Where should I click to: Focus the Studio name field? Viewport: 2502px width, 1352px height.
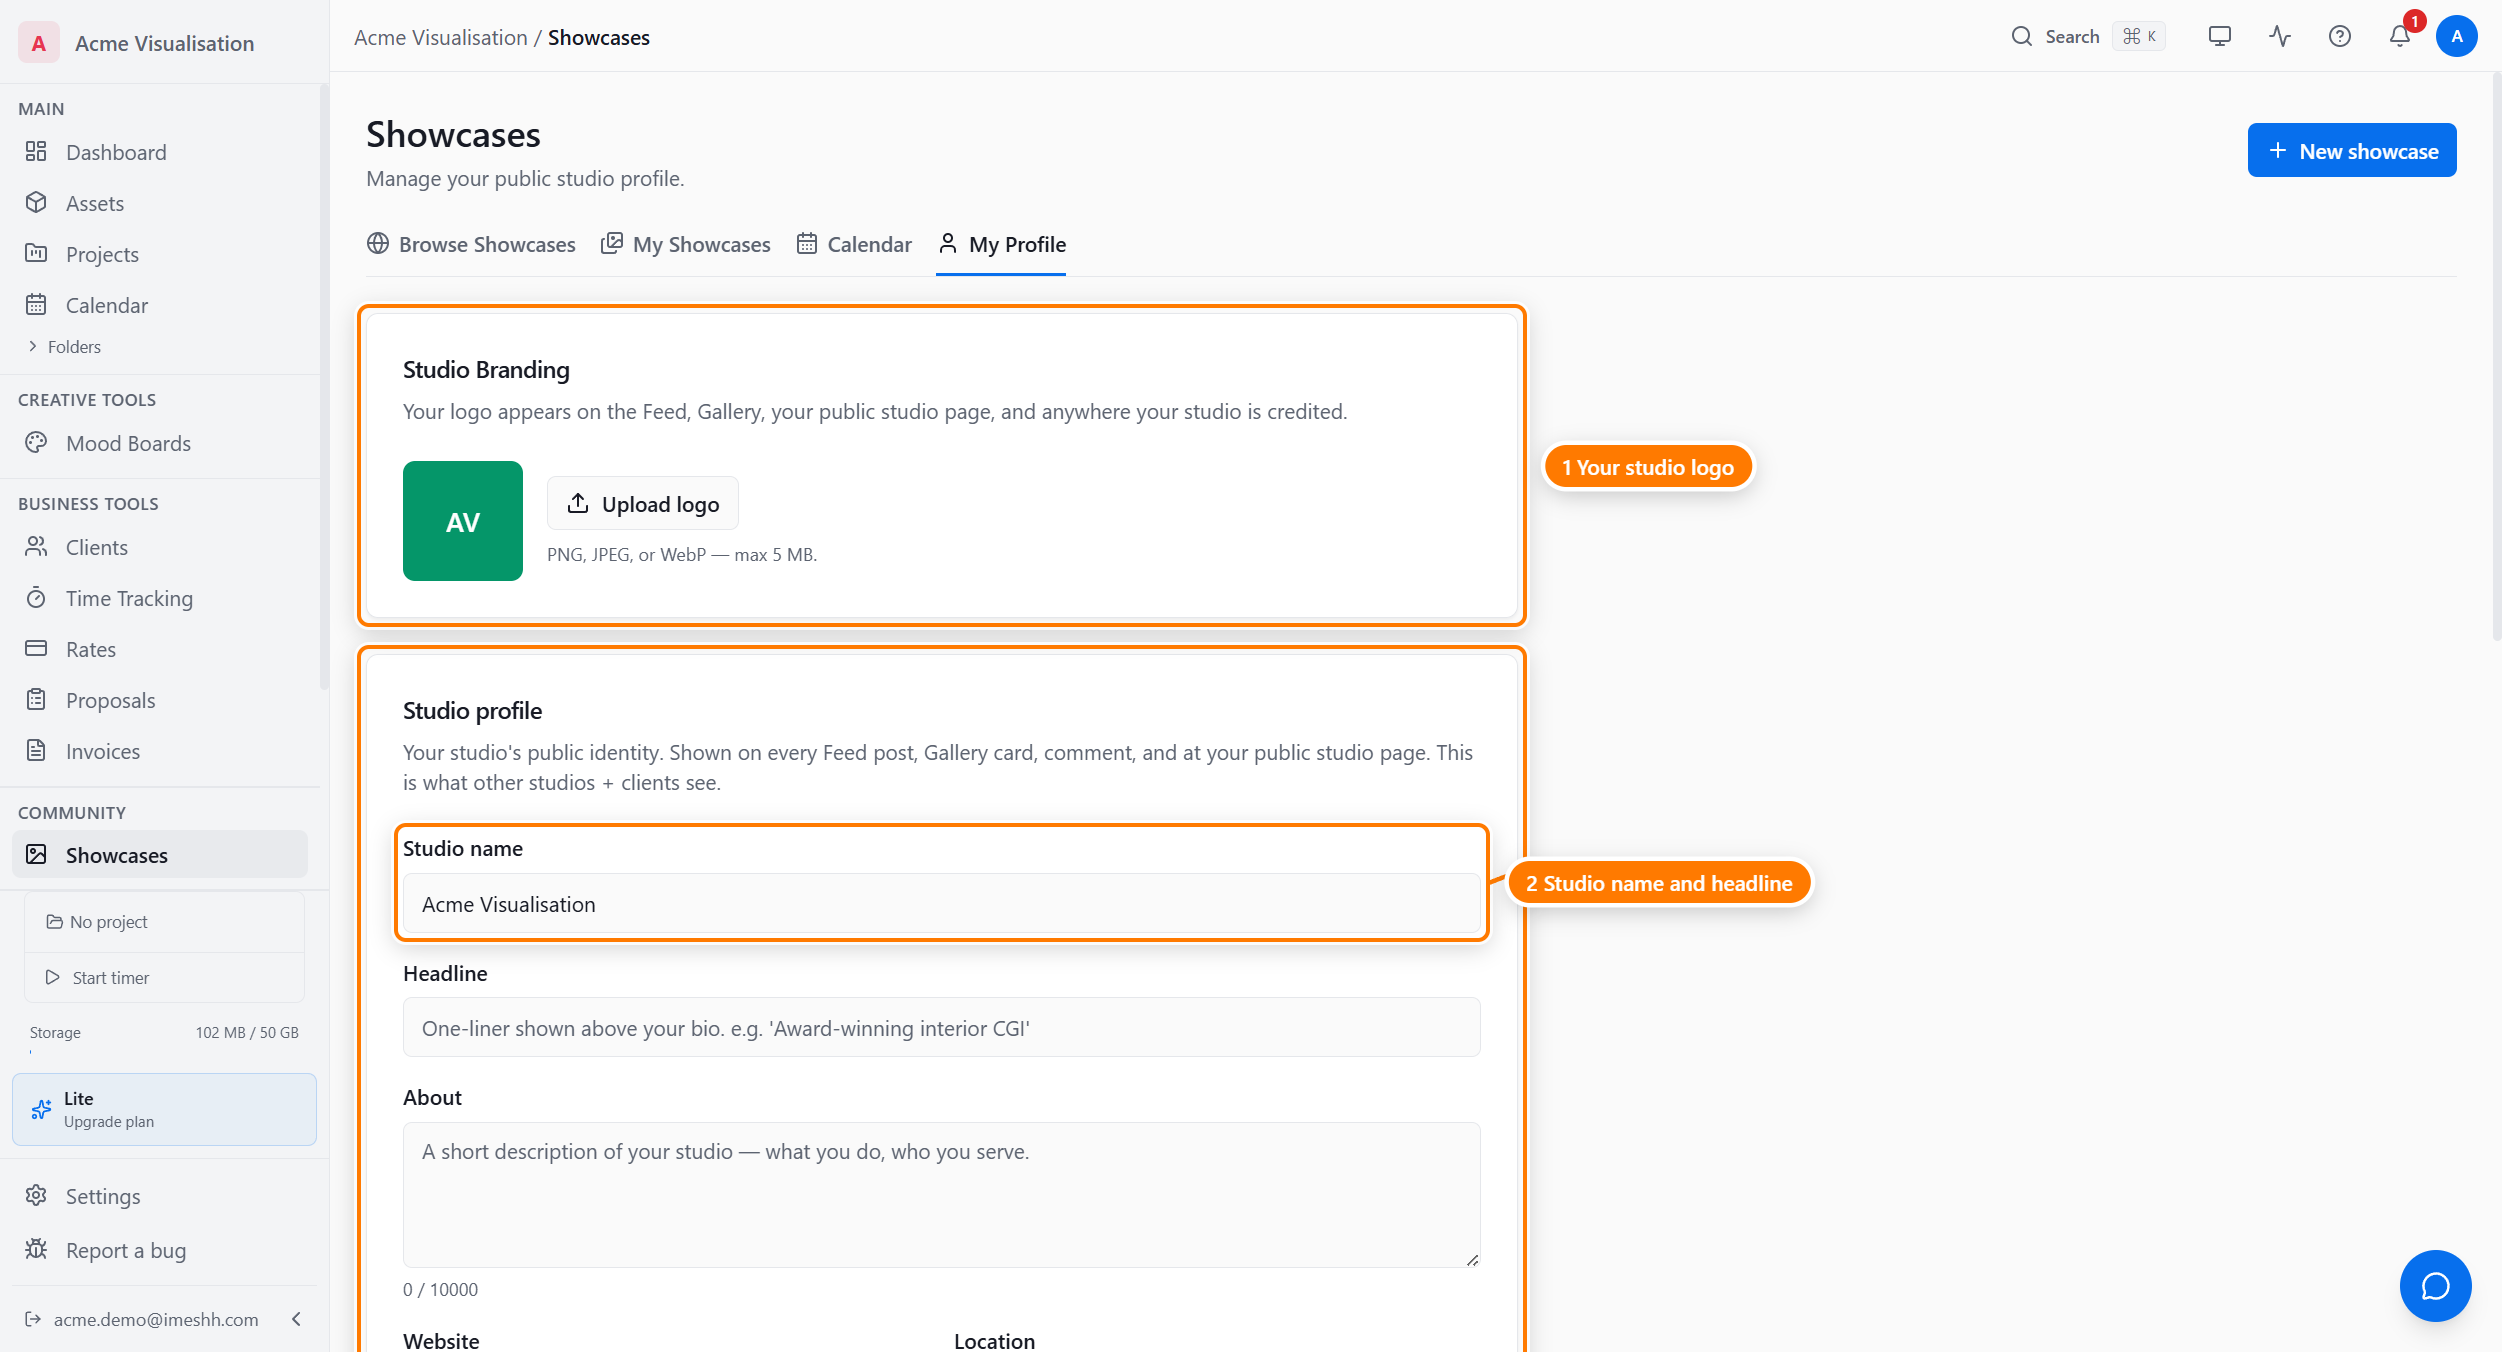point(942,904)
